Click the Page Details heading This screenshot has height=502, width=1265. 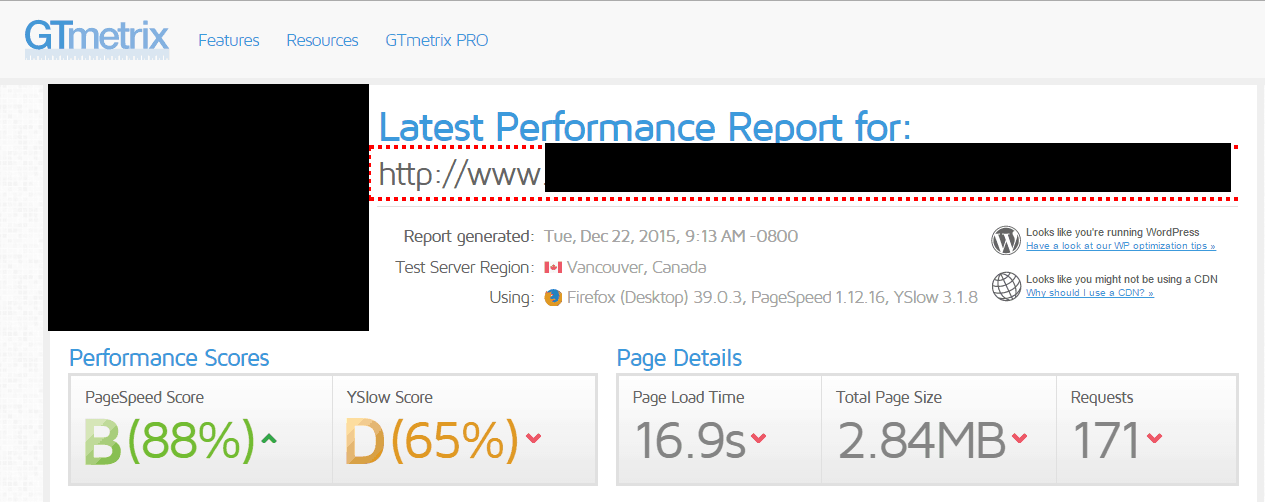679,358
